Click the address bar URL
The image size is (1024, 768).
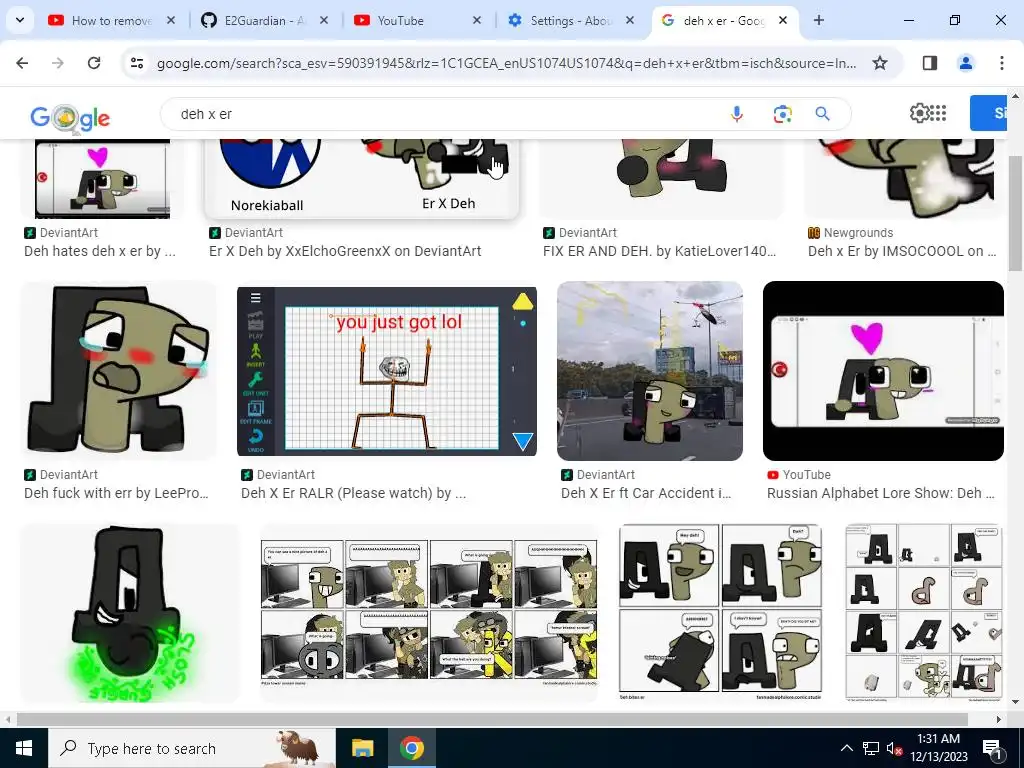[x=506, y=63]
